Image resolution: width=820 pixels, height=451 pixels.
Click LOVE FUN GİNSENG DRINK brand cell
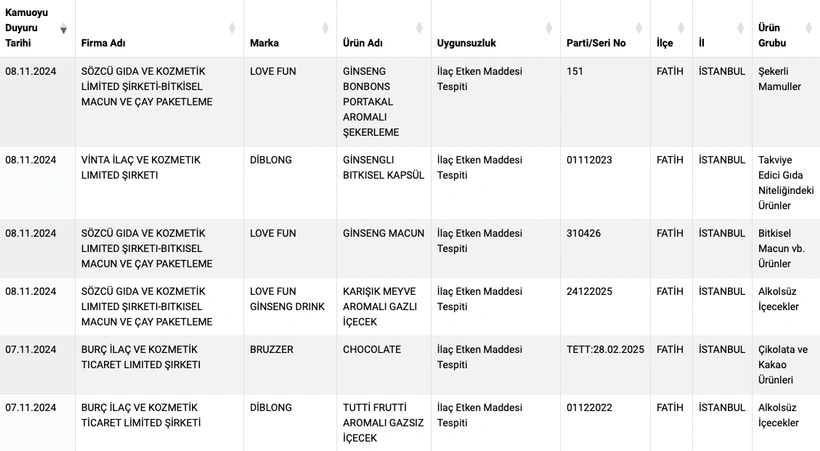290,307
